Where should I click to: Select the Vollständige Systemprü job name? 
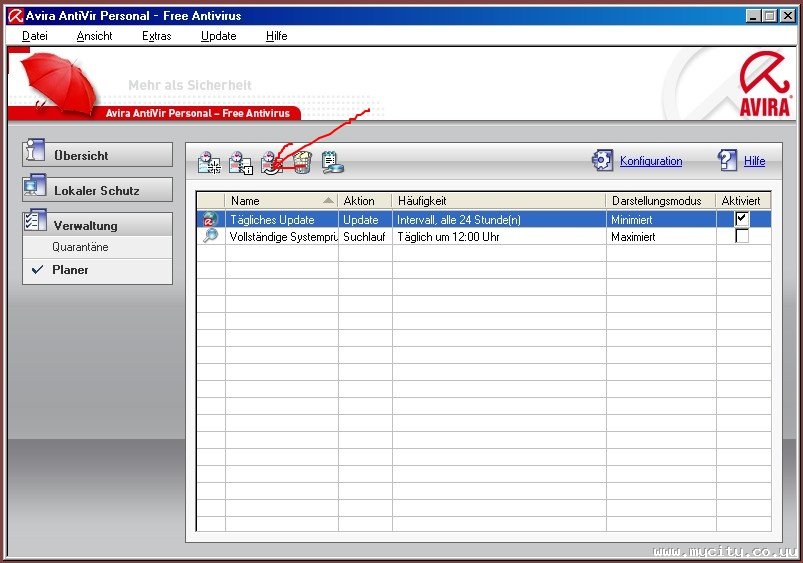283,237
